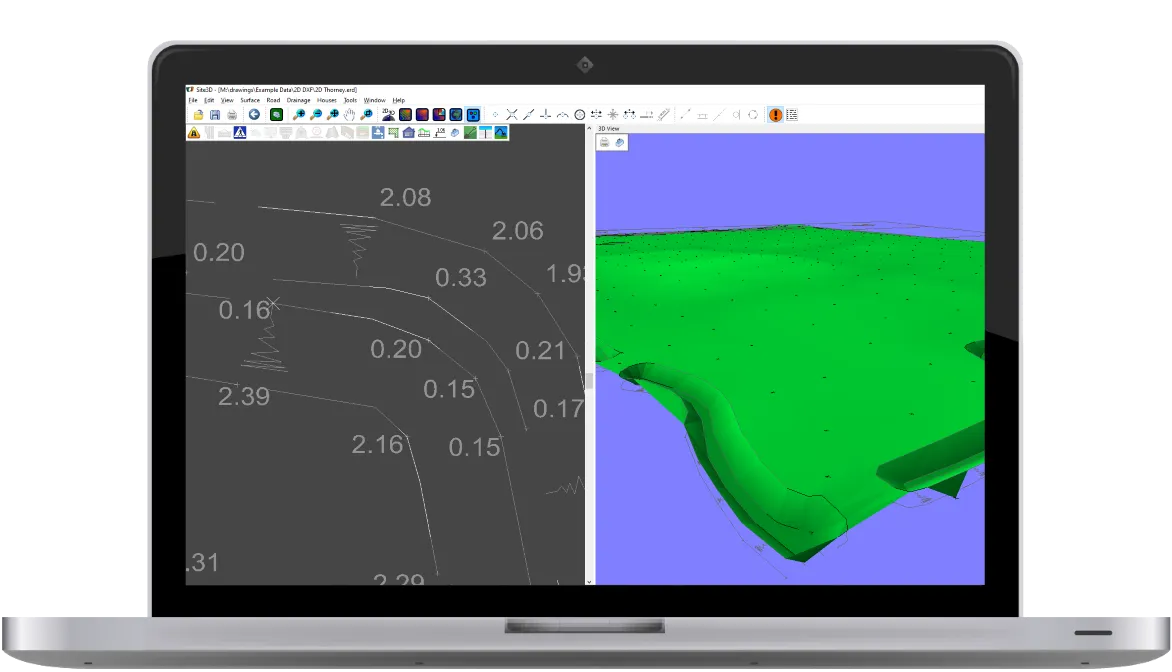Click the multicolour blocks shading icon
This screenshot has width=1172, height=672.
point(440,115)
